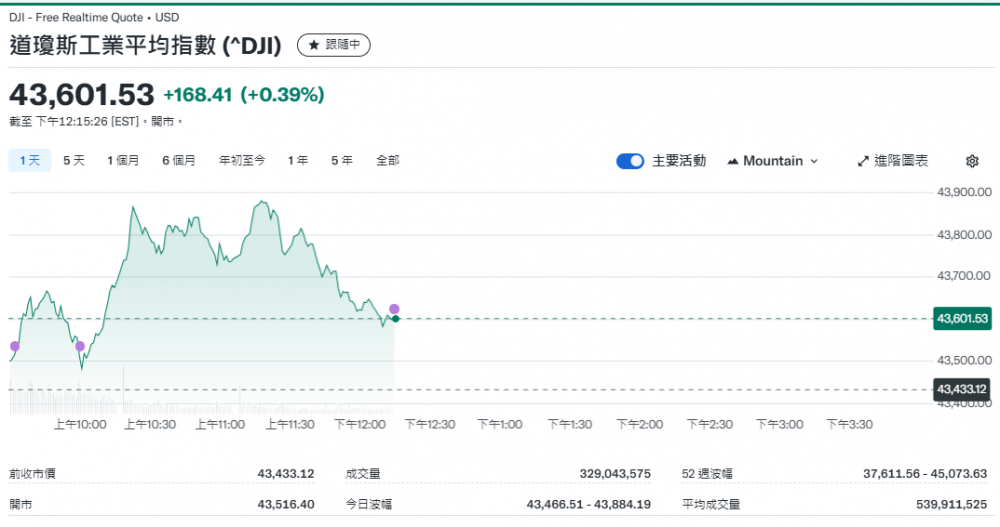Select the 年初至今 range
Screen dimensions: 1000x527
click(x=242, y=160)
